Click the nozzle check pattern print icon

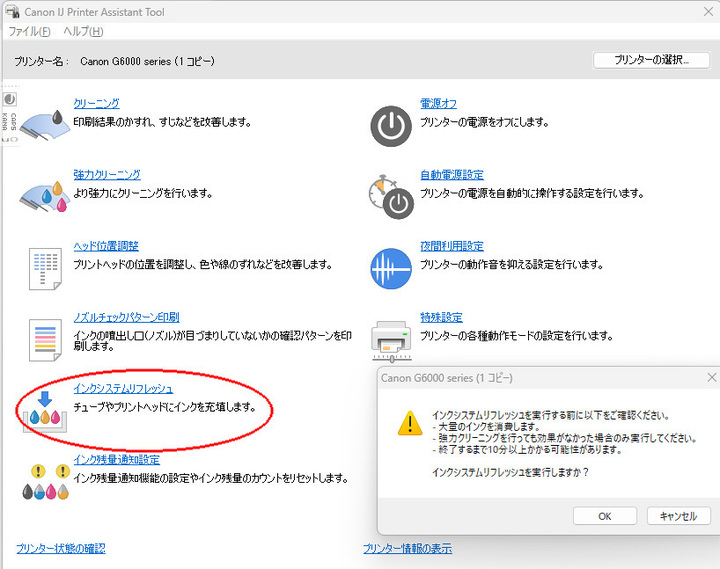[x=45, y=340]
